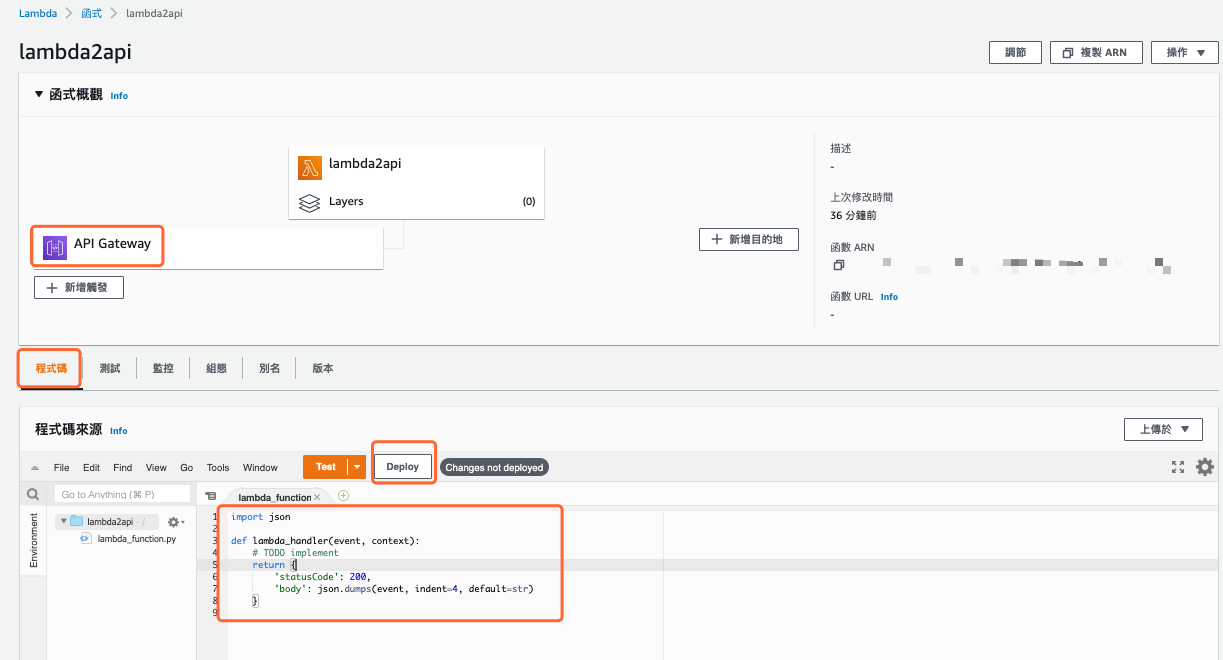Select the lambda_function editor tab

pos(274,496)
